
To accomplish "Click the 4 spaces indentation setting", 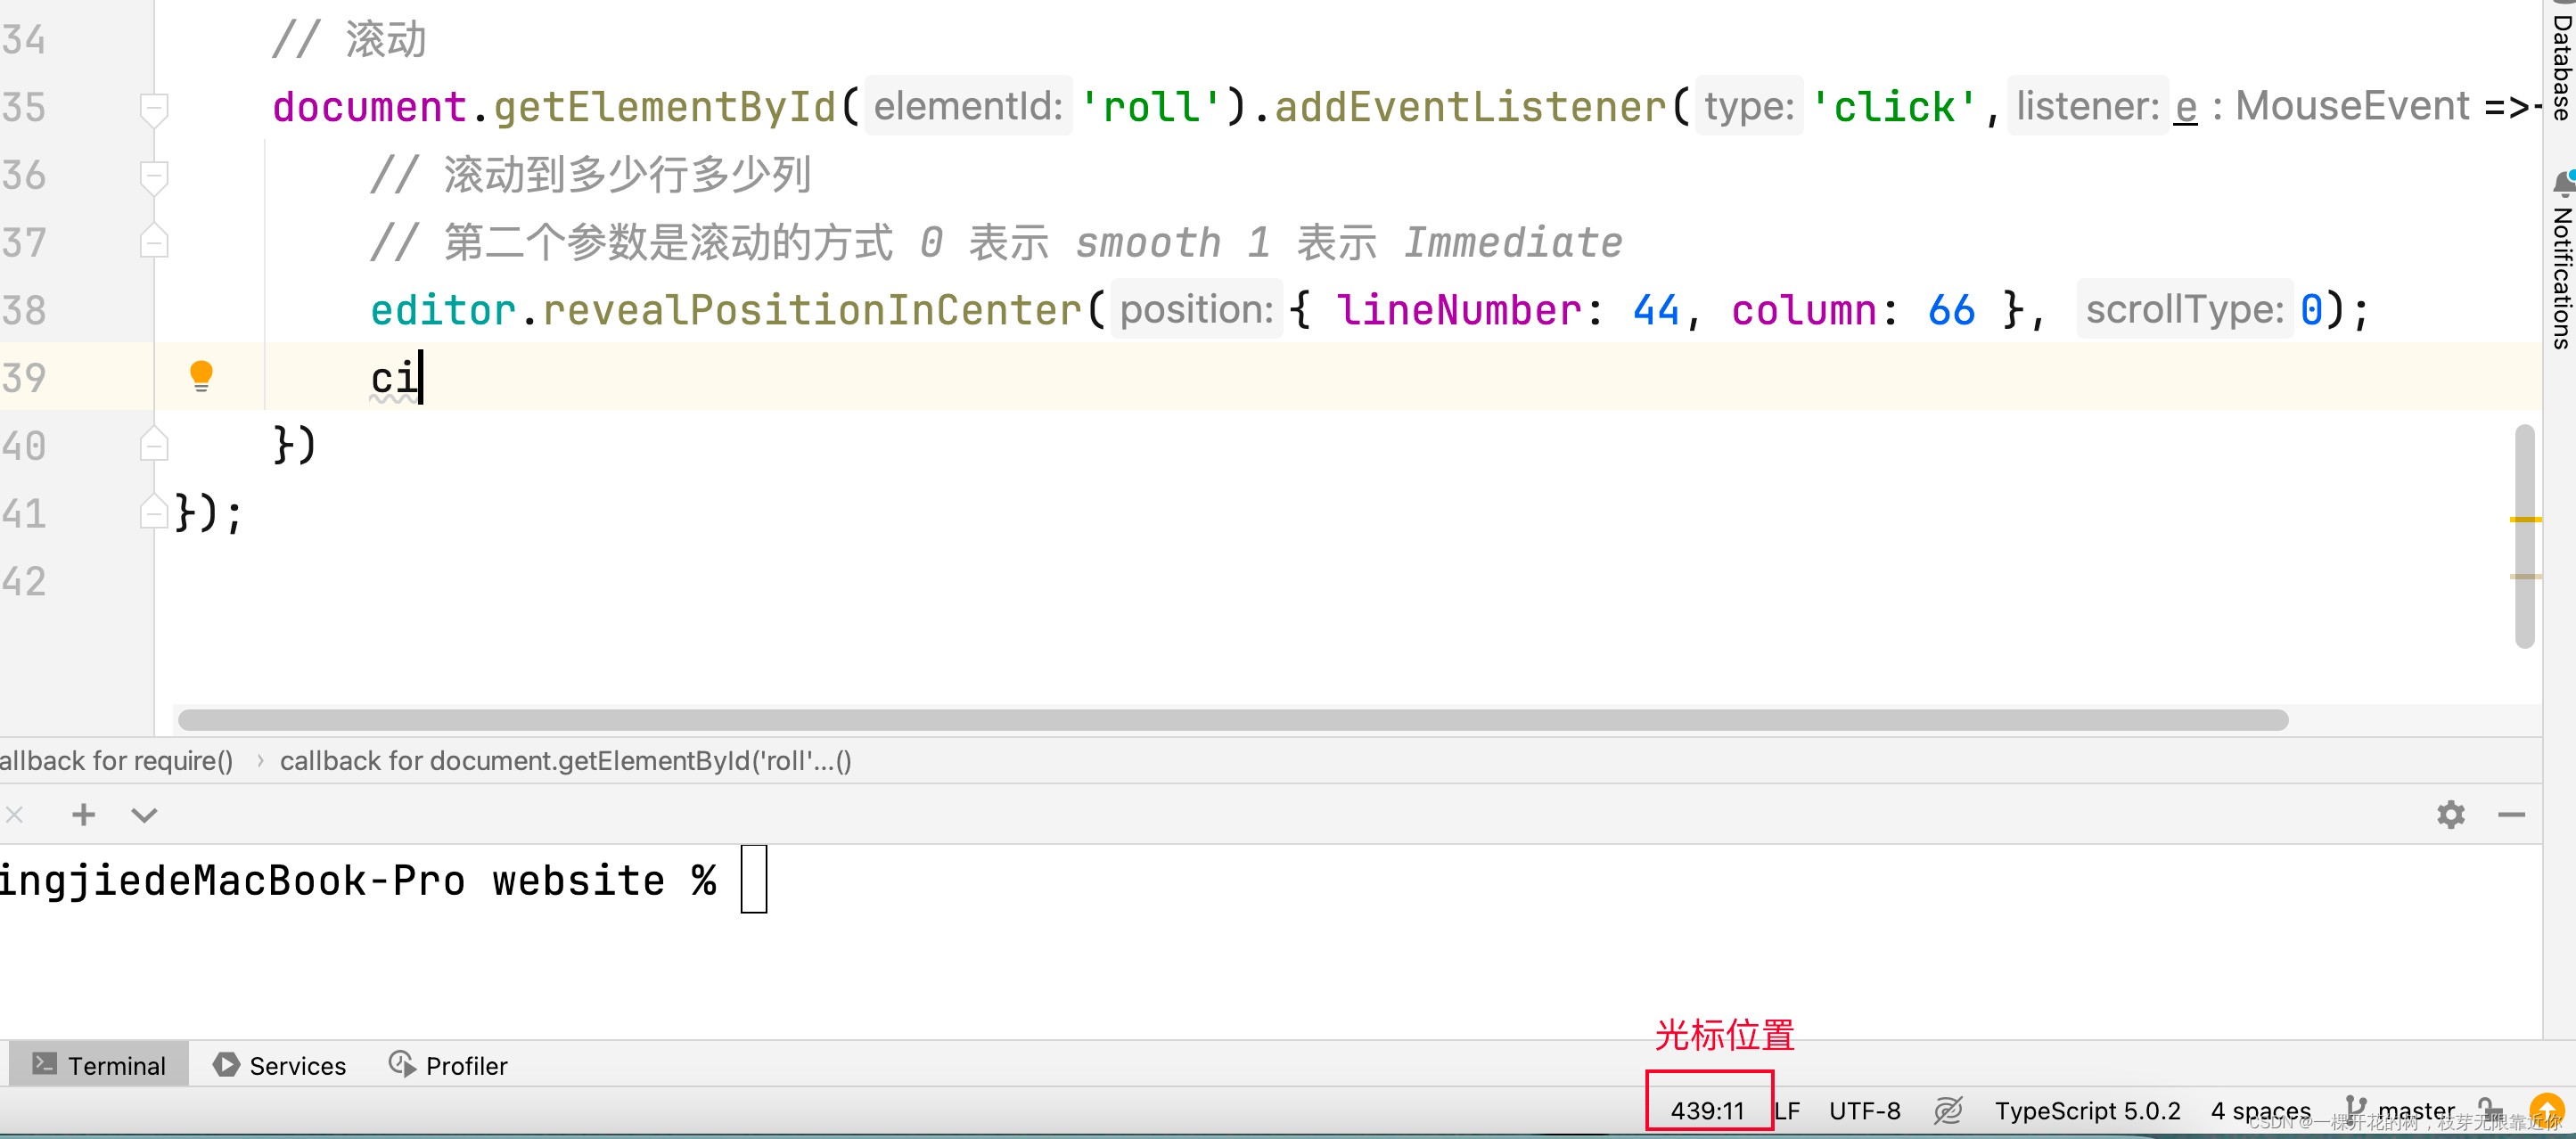I will tap(2258, 1110).
